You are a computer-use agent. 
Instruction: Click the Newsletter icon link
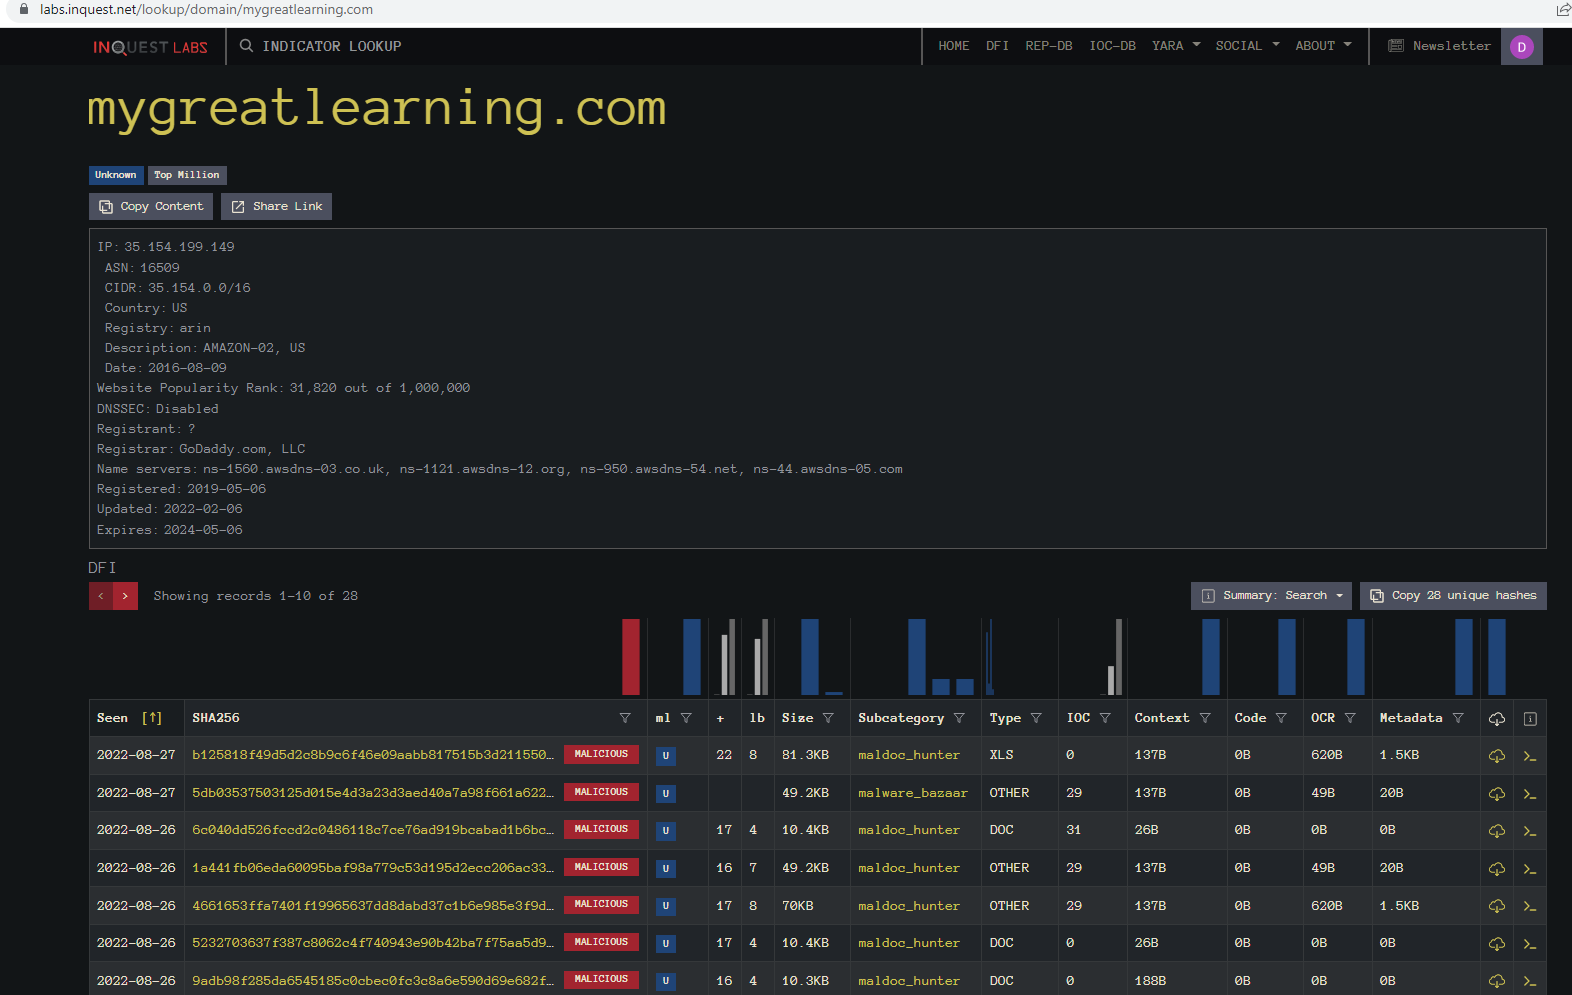pos(1440,46)
